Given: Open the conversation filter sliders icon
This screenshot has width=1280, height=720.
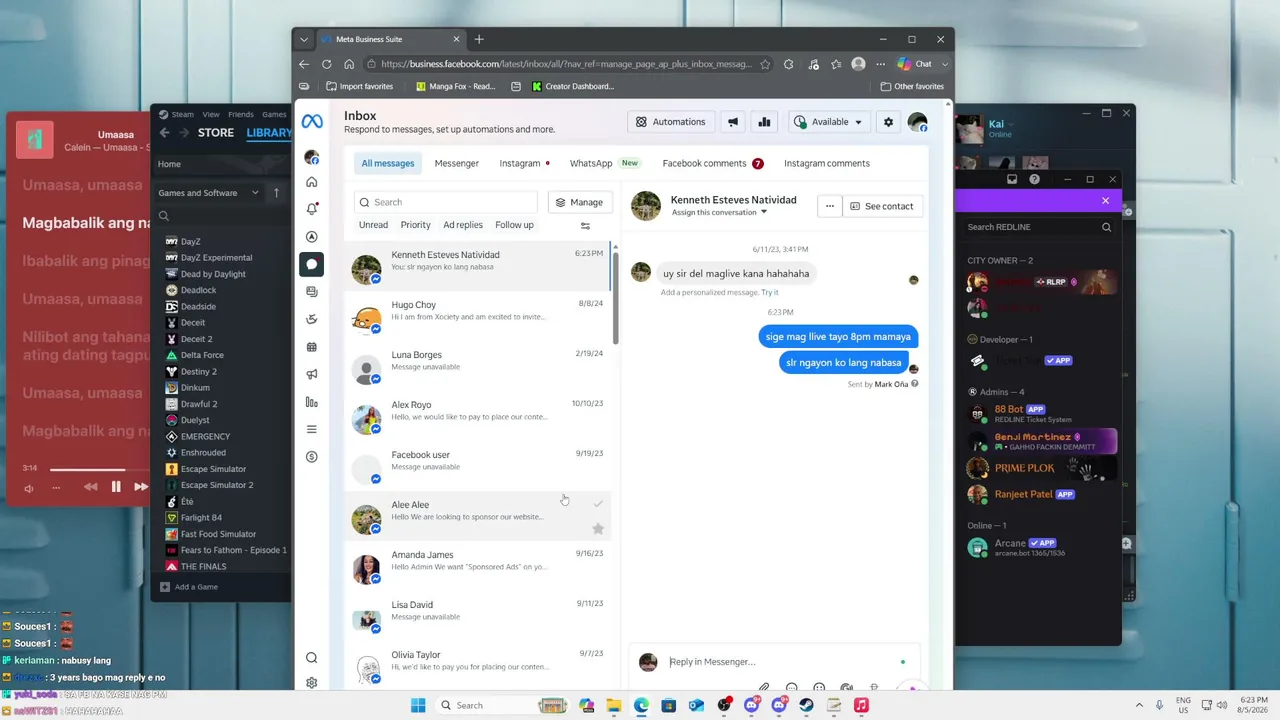Looking at the screenshot, I should [x=586, y=226].
